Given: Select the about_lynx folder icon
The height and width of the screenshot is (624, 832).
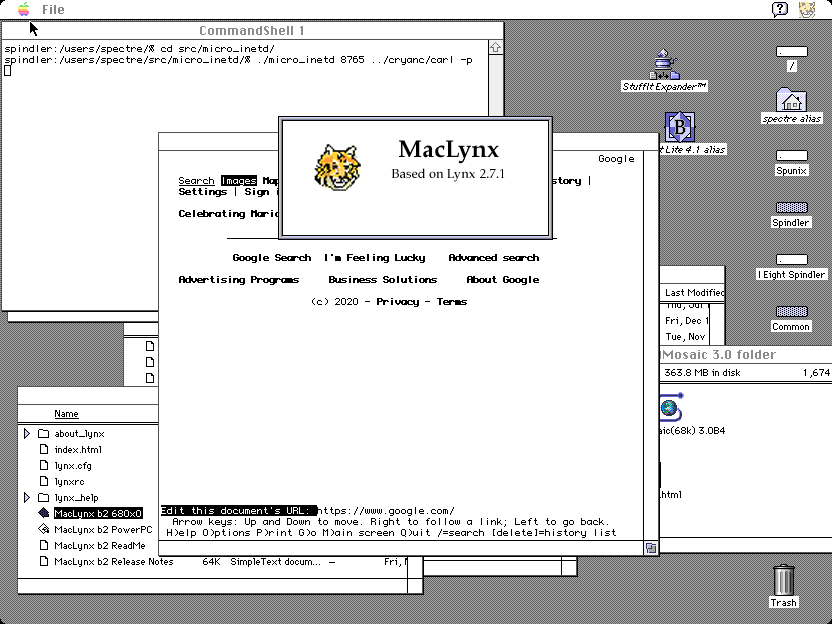Looking at the screenshot, I should (x=44, y=434).
